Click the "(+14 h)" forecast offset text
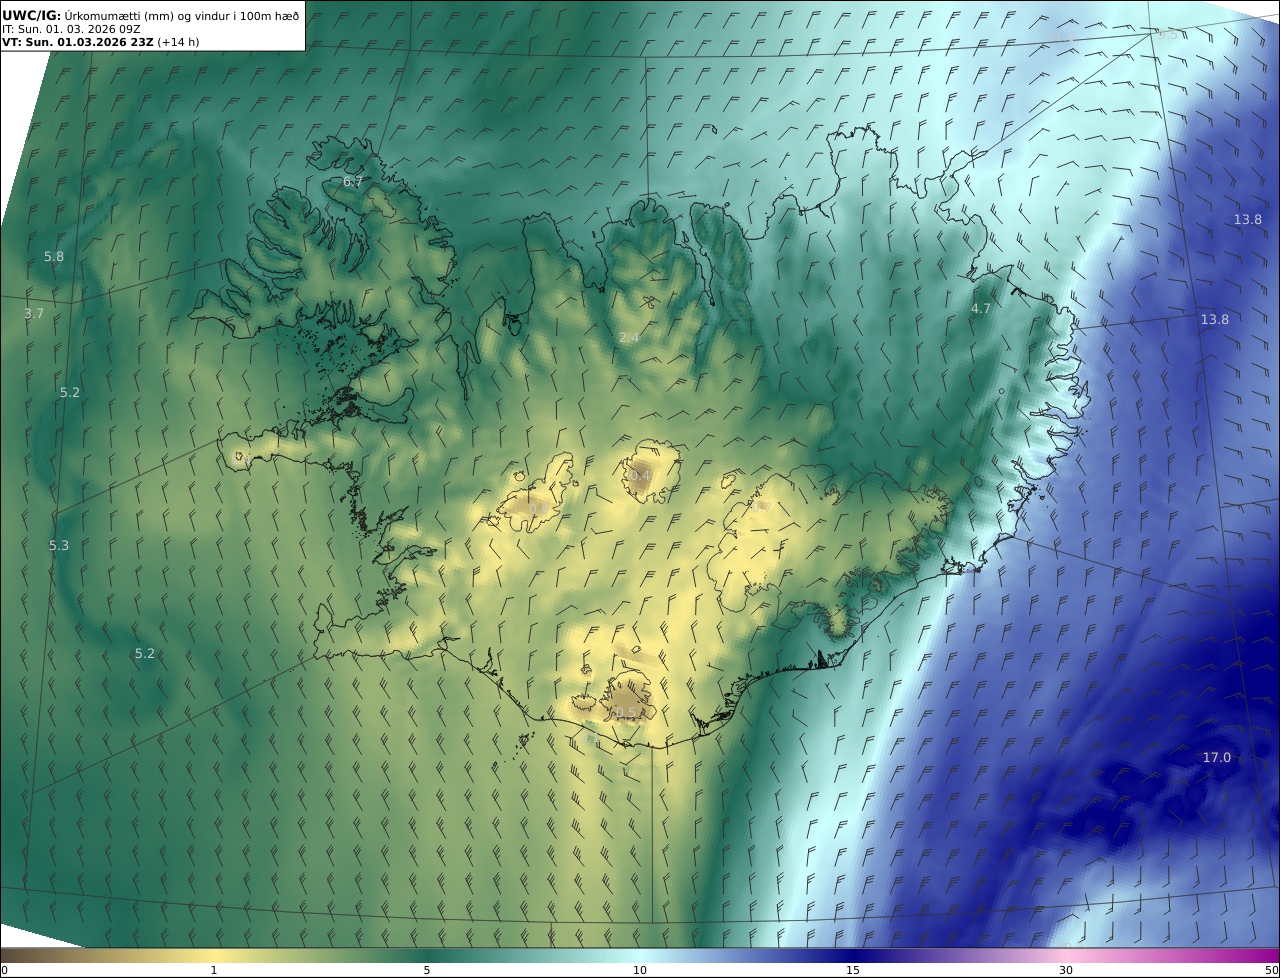 tap(178, 42)
